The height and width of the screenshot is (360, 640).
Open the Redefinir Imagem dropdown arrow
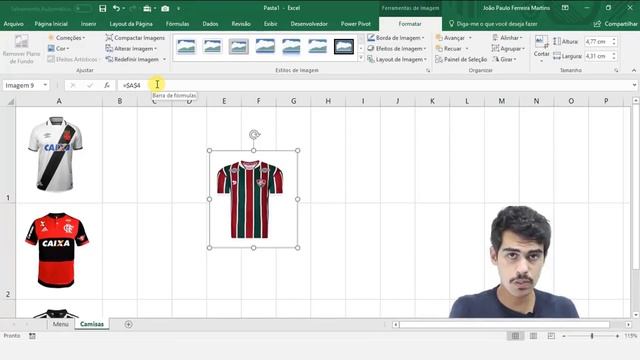164,60
